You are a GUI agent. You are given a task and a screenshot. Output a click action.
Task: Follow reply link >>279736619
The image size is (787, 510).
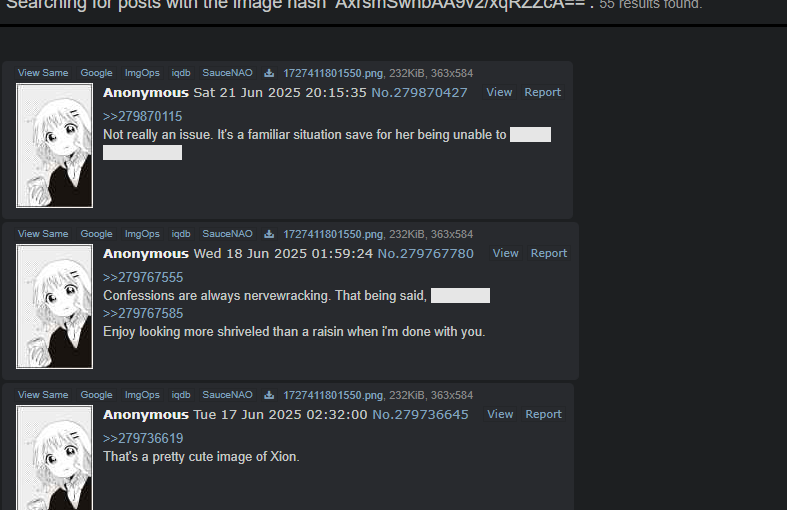[143, 439]
